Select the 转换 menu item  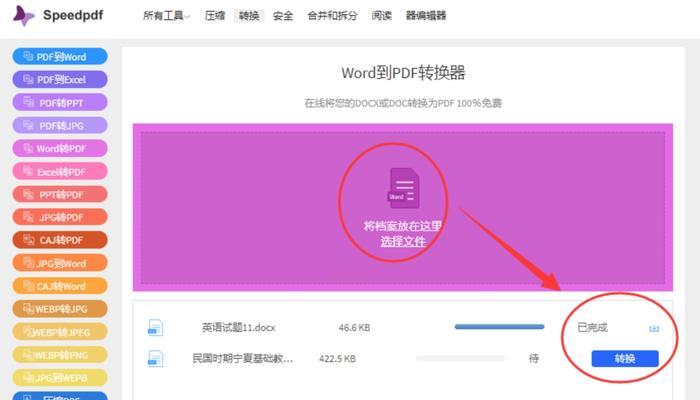point(249,16)
